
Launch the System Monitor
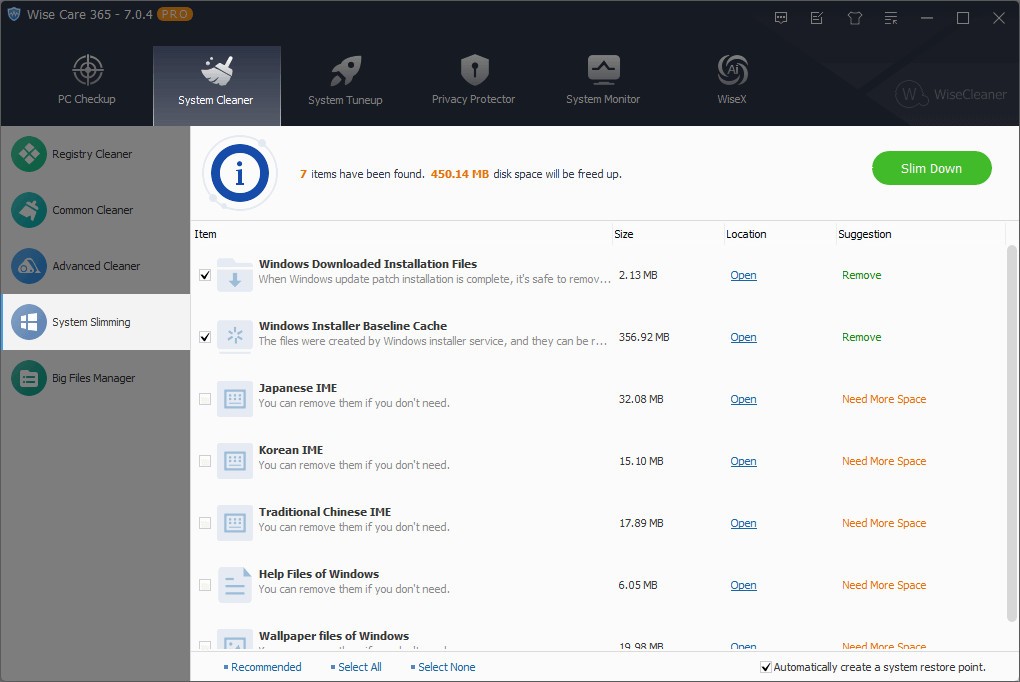coord(602,80)
